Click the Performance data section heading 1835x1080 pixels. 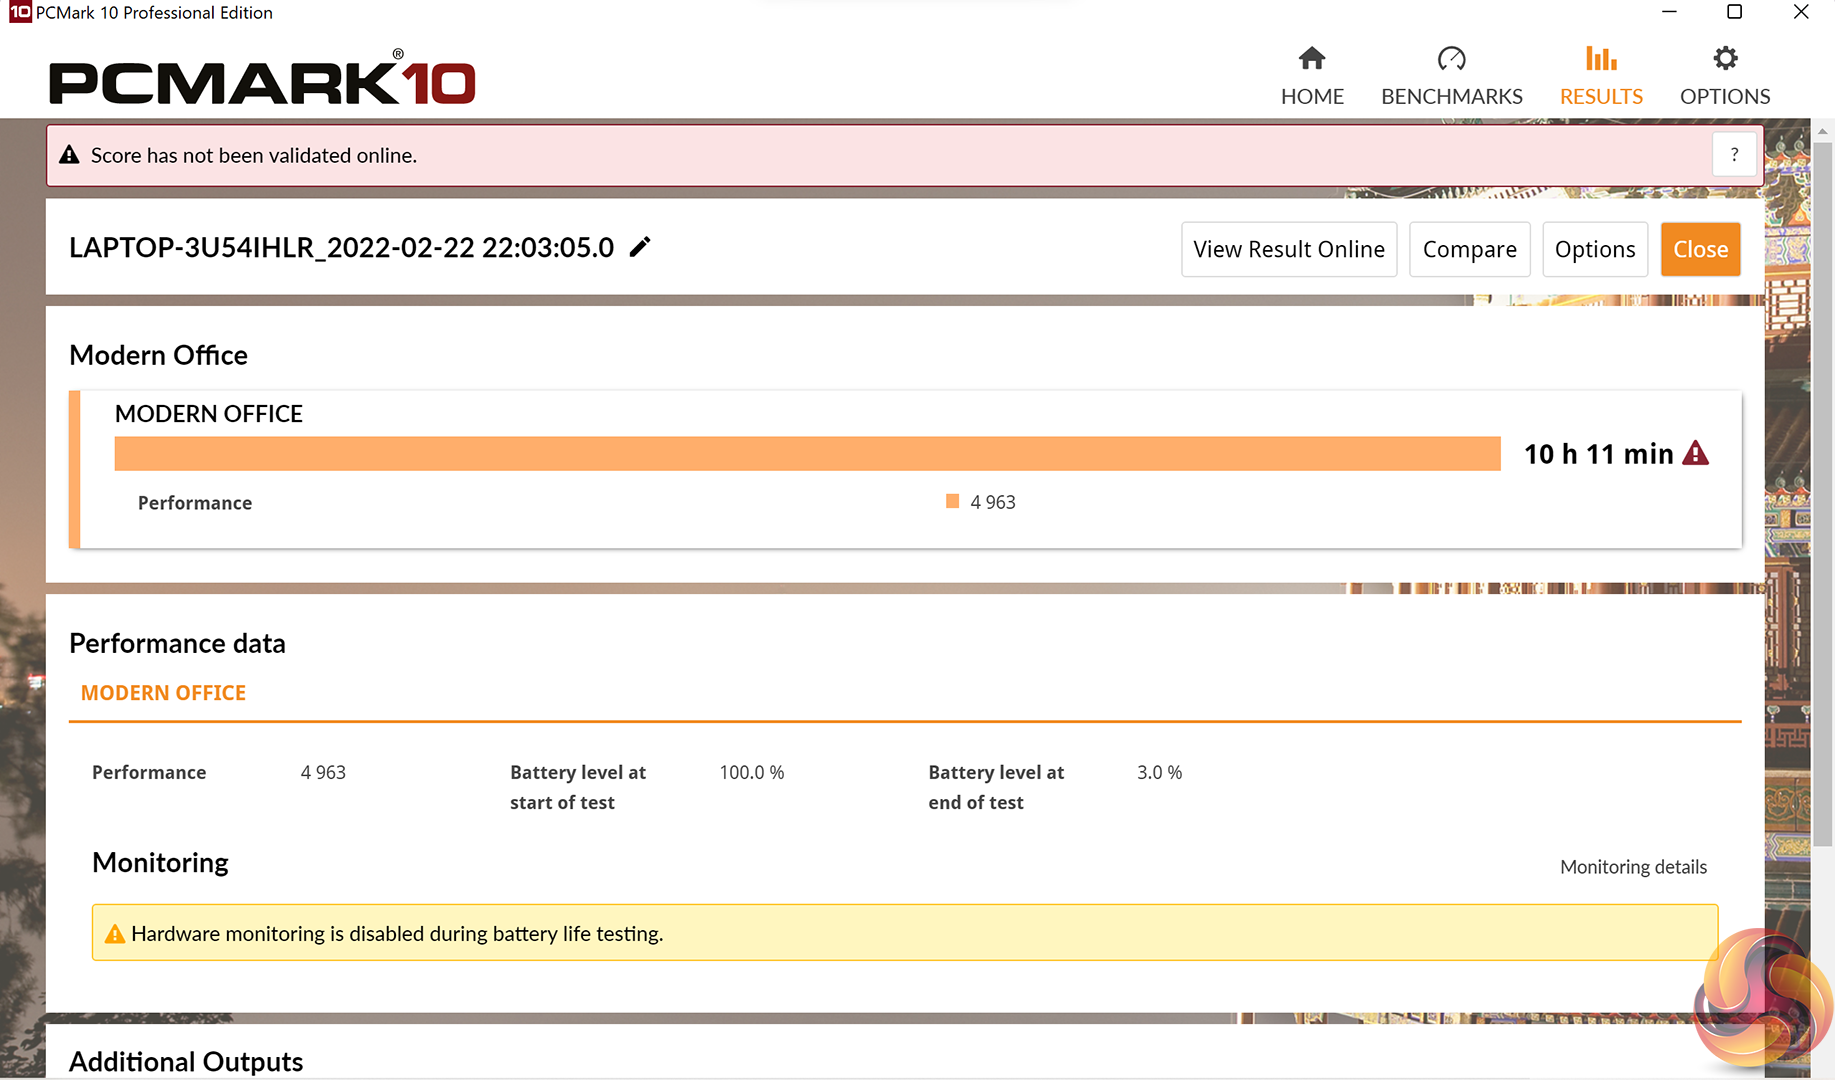pos(177,643)
